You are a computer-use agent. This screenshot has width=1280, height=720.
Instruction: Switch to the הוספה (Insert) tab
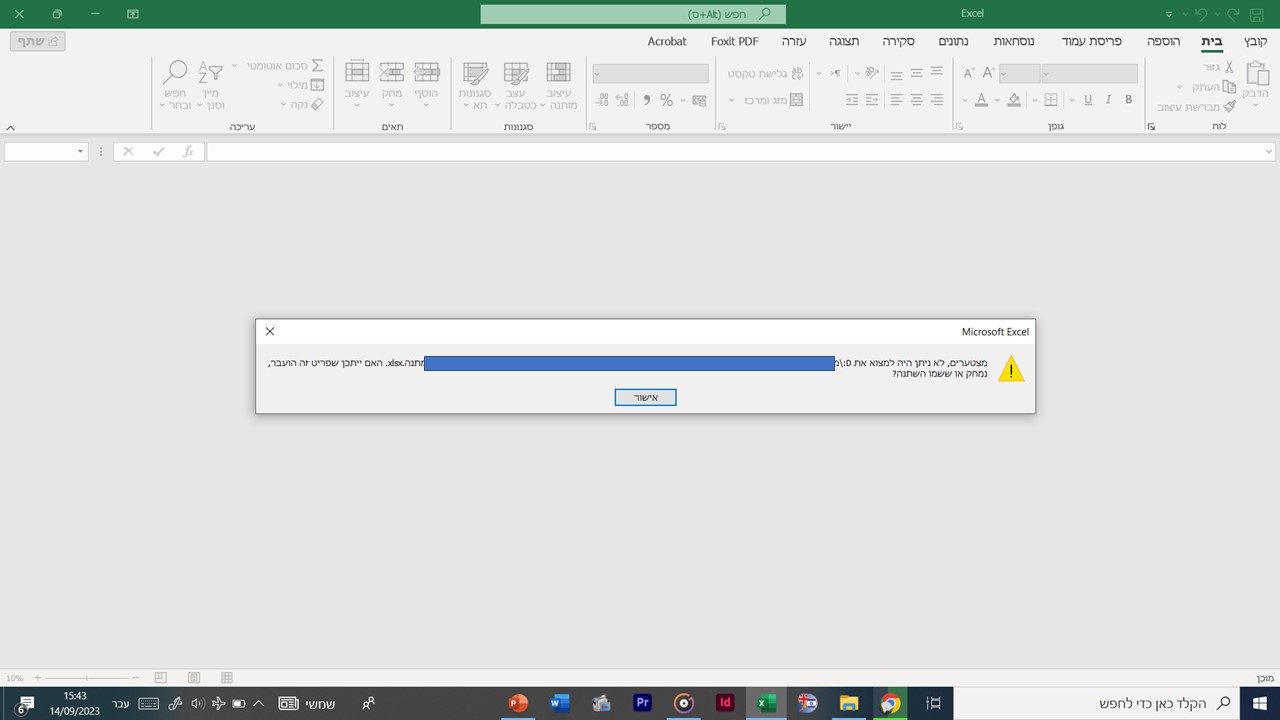click(1163, 41)
